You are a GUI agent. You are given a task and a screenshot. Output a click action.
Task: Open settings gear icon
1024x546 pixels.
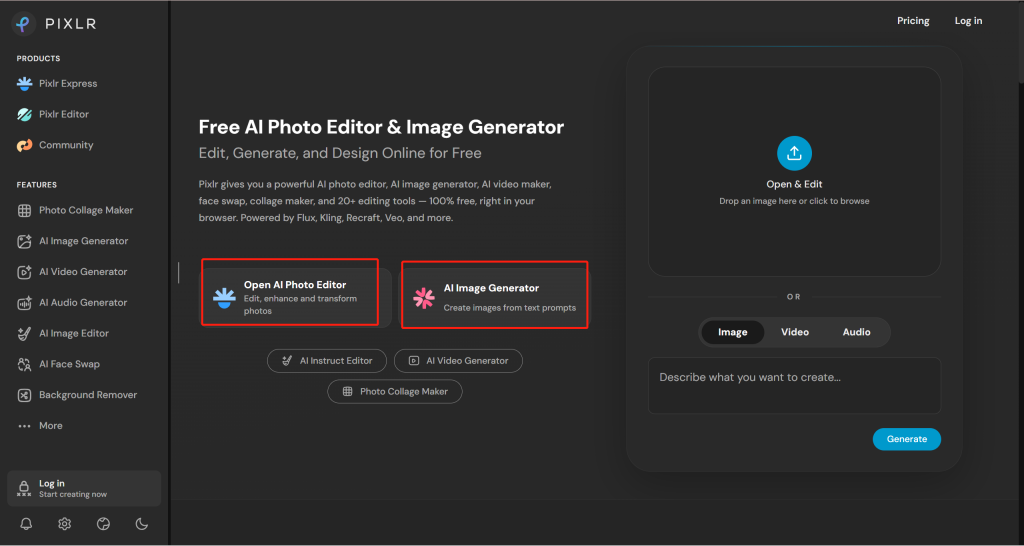[64, 524]
